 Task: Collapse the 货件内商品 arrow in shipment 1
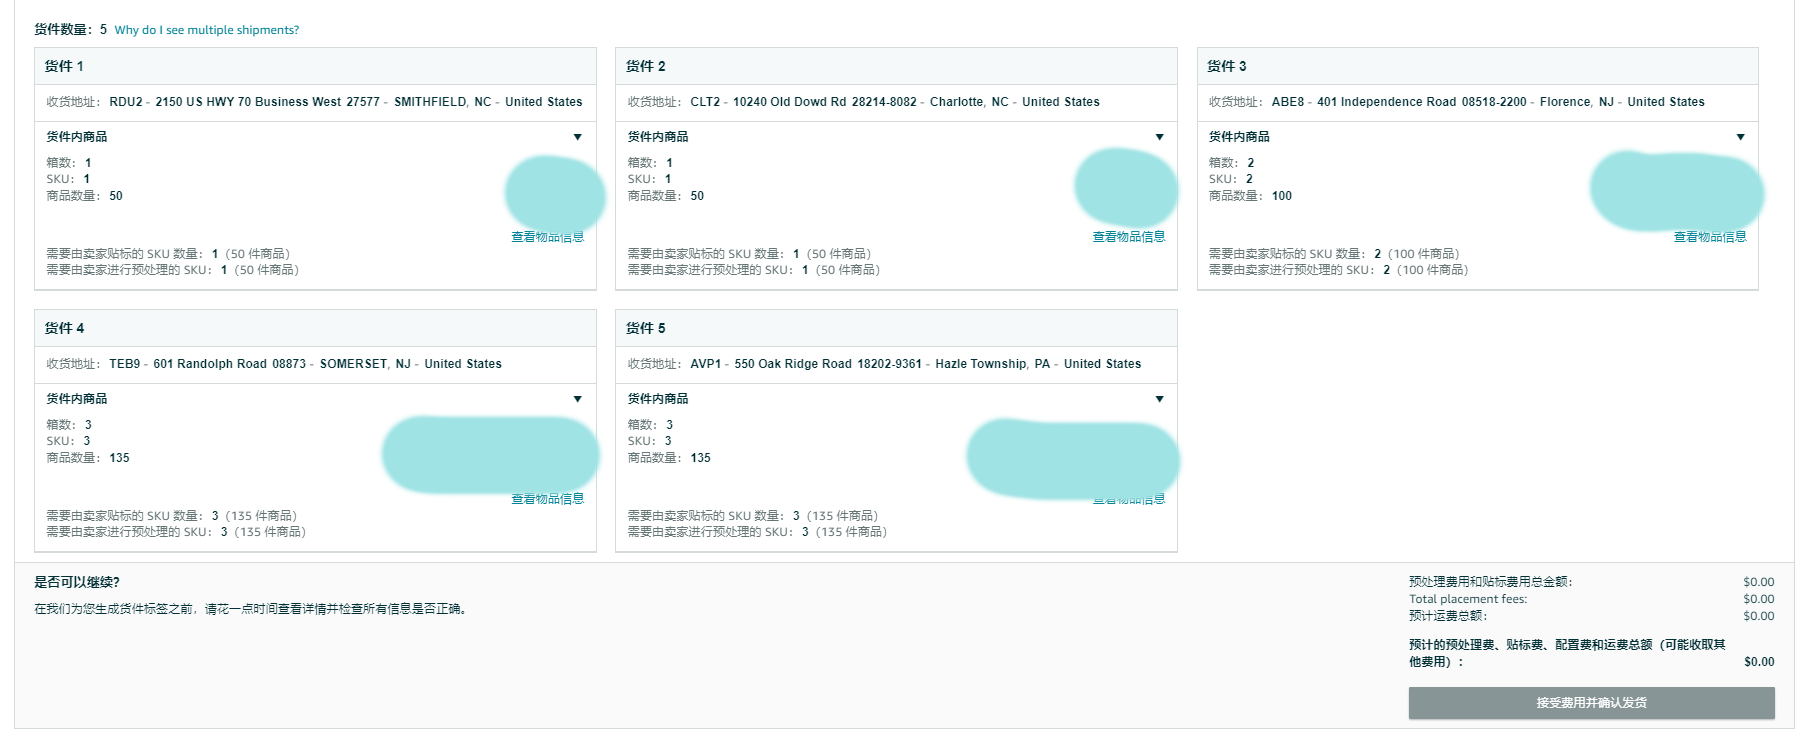point(577,137)
